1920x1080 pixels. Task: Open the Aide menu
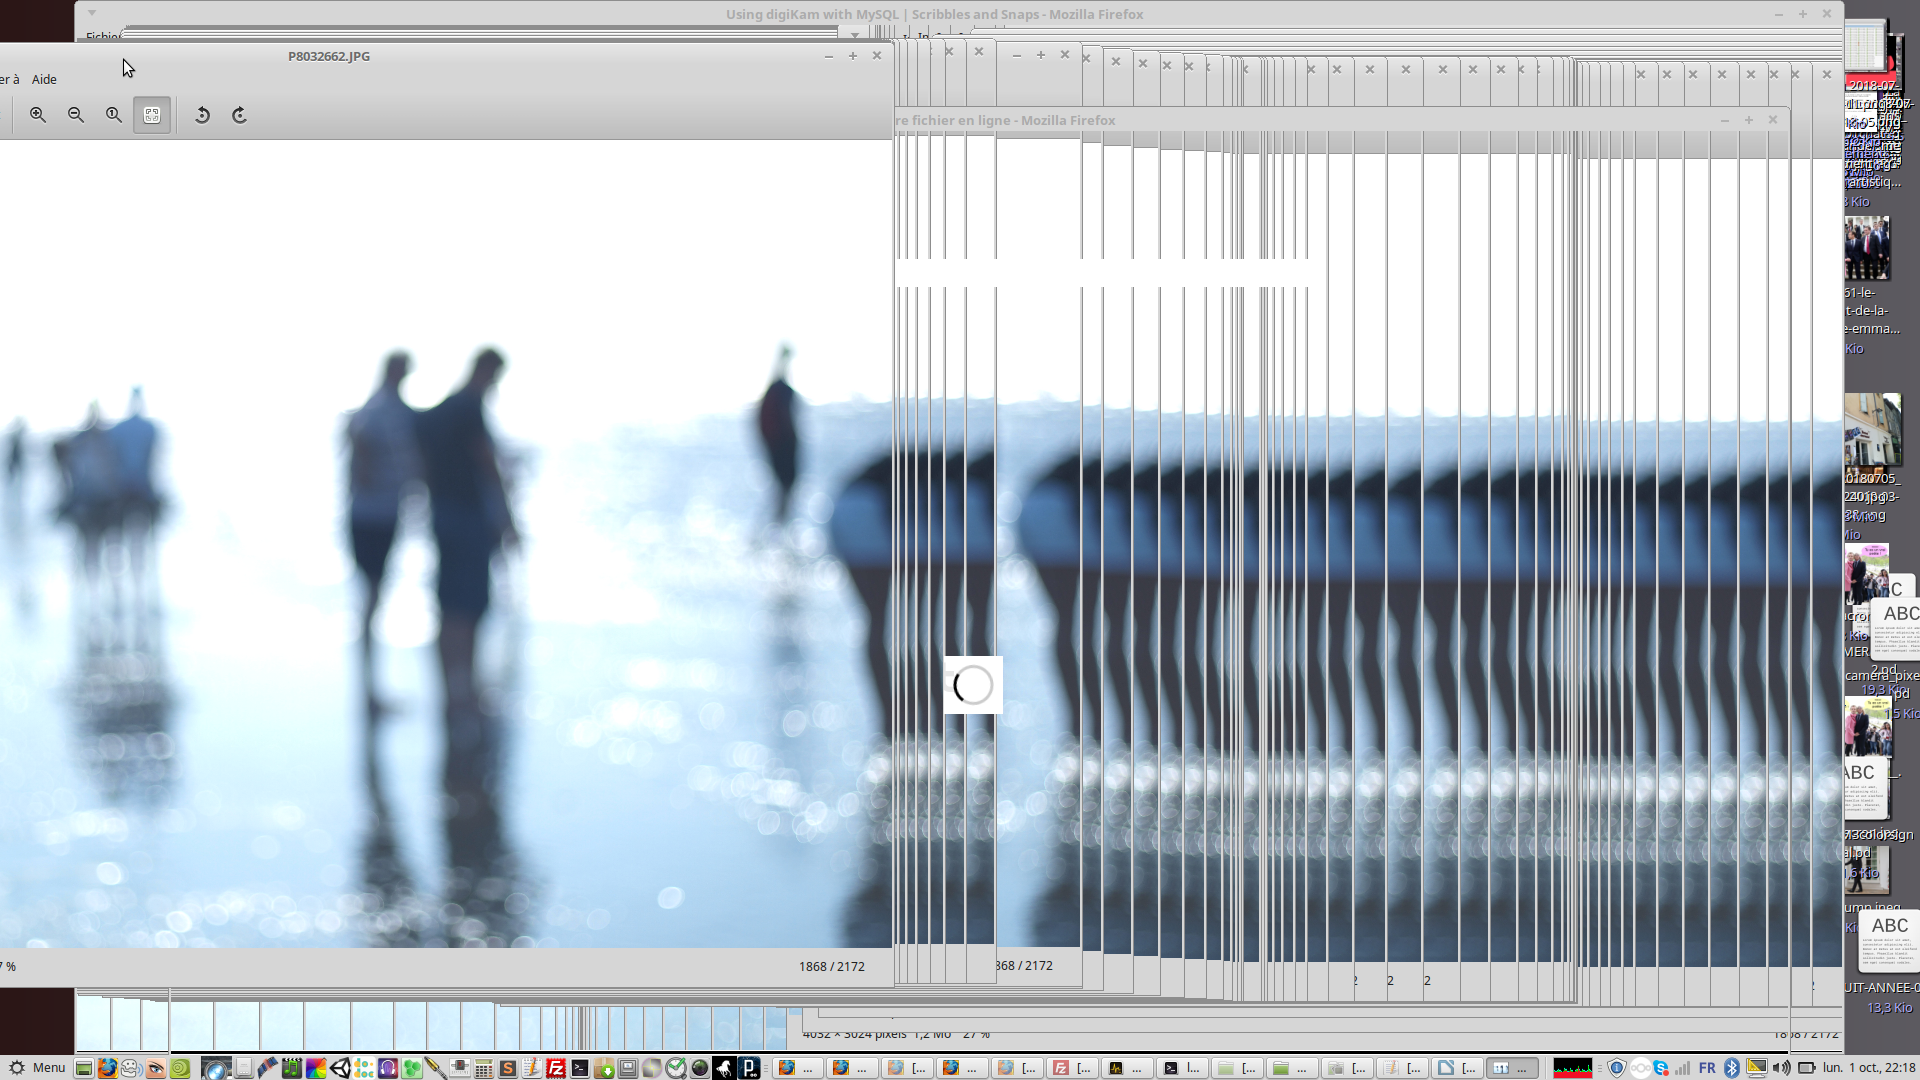(x=44, y=79)
